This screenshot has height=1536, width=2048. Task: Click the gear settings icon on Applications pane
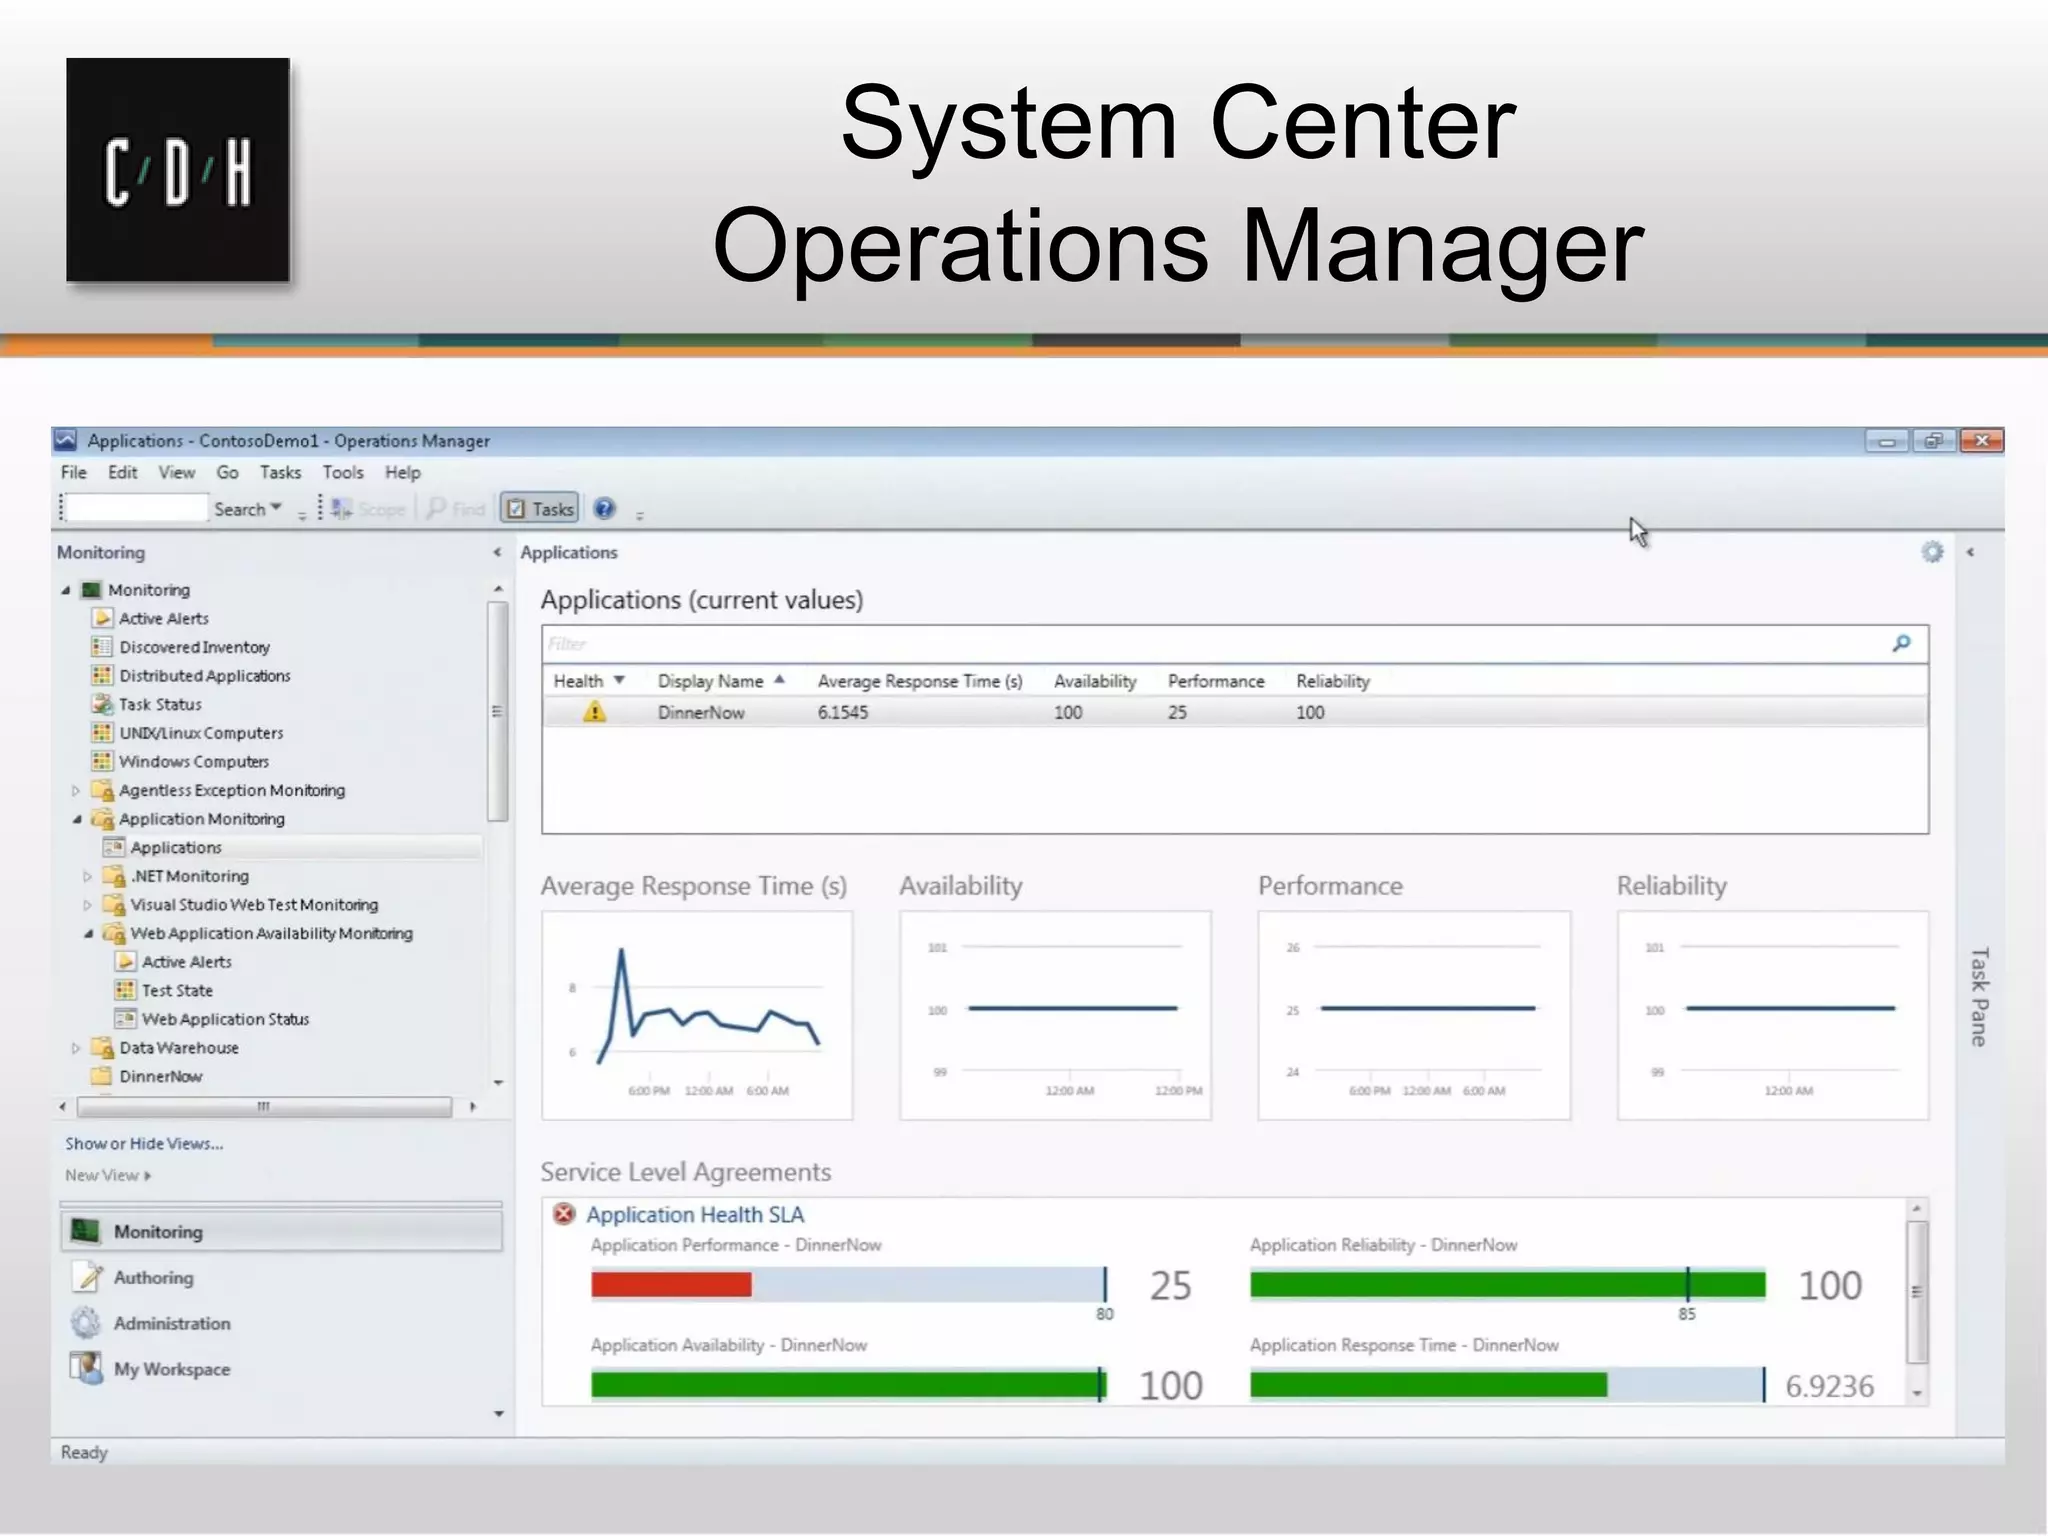tap(1932, 552)
